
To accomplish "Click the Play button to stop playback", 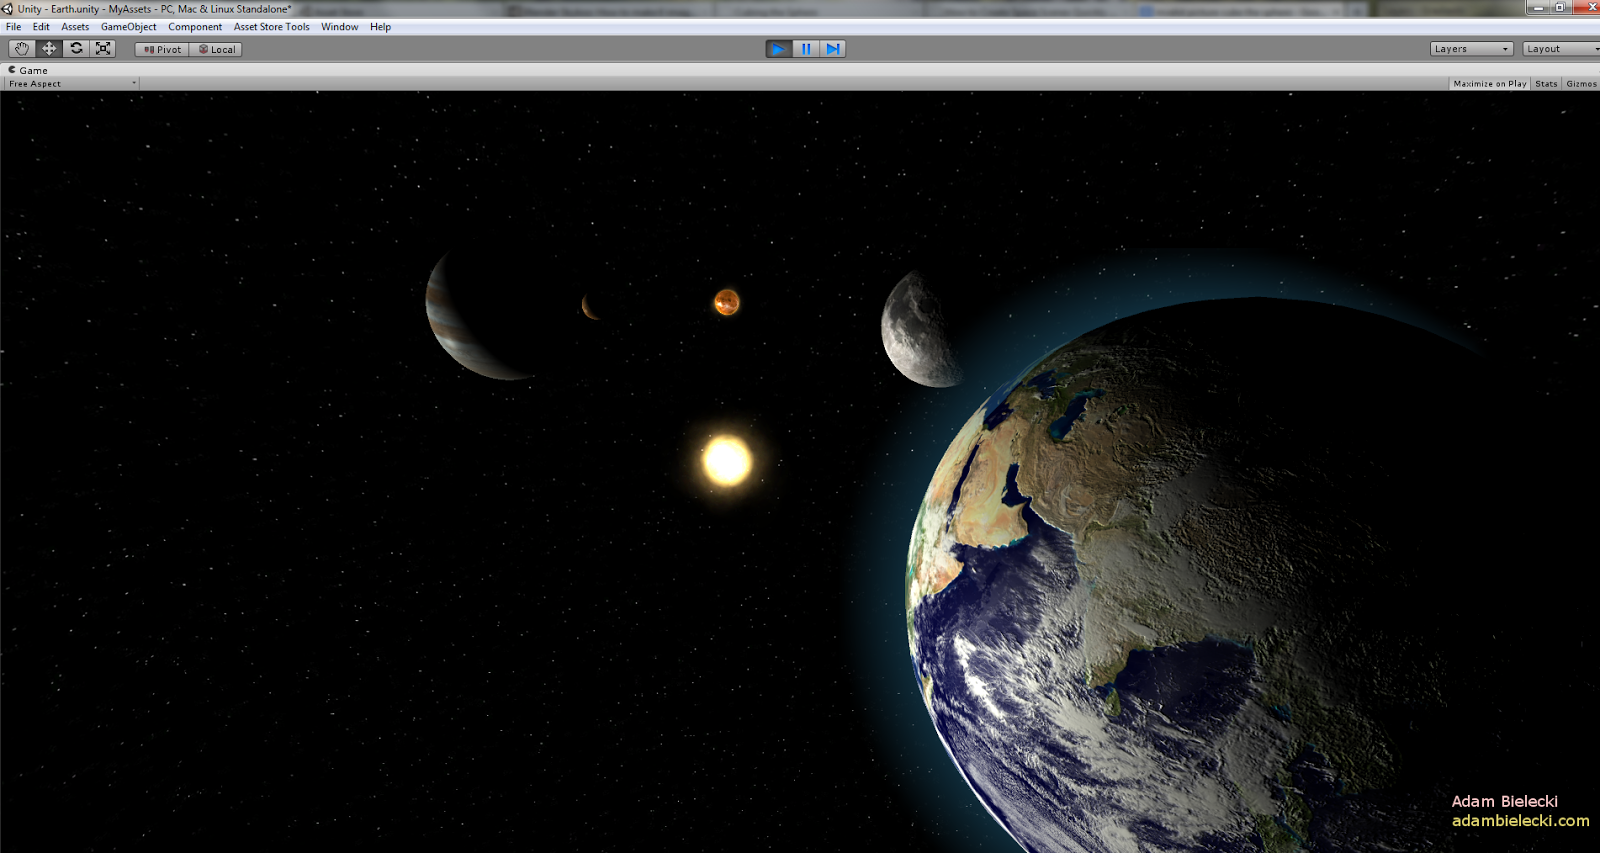I will [779, 49].
